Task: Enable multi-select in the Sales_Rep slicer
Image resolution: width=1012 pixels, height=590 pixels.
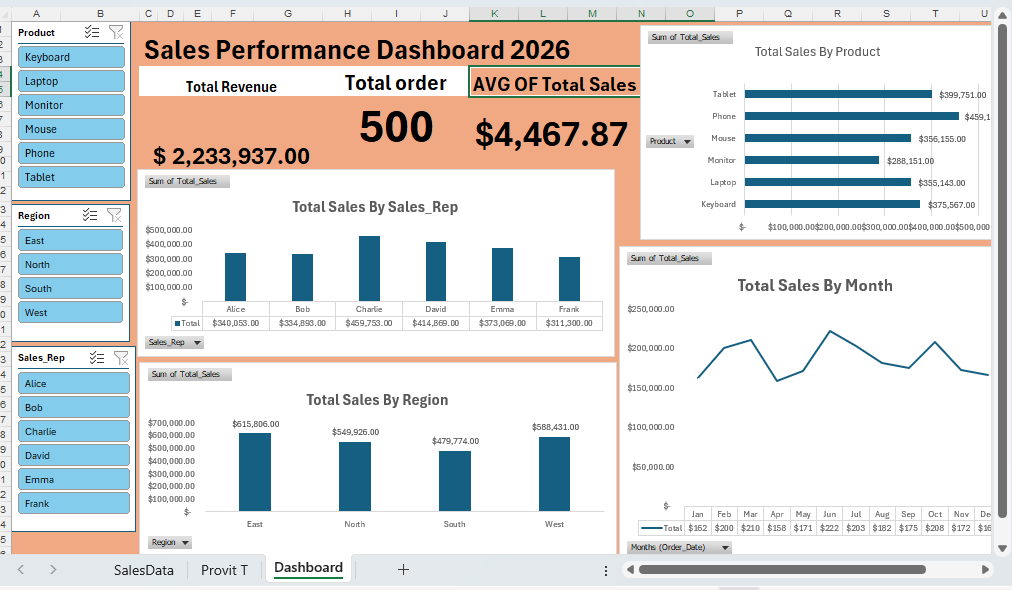Action: (96, 357)
